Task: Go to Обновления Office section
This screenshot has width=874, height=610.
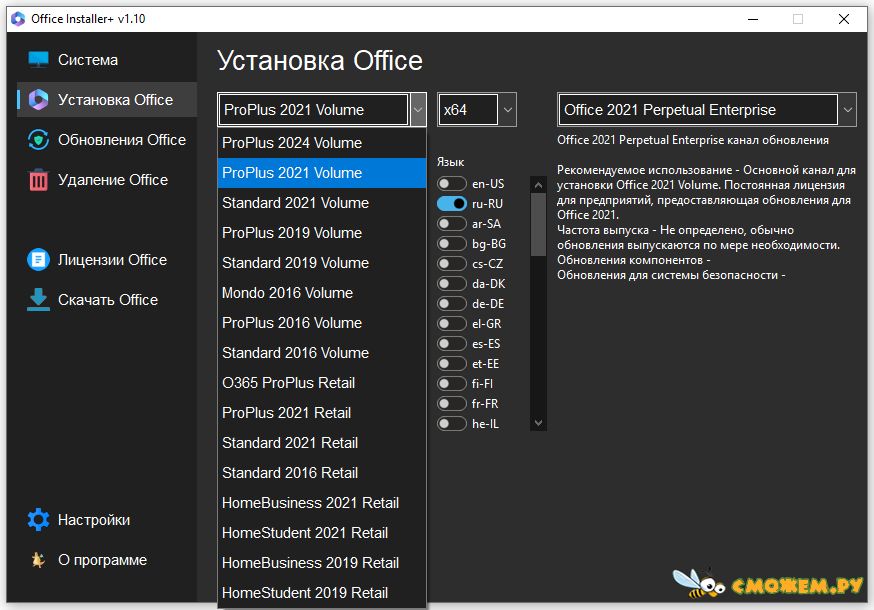Action: coord(107,139)
